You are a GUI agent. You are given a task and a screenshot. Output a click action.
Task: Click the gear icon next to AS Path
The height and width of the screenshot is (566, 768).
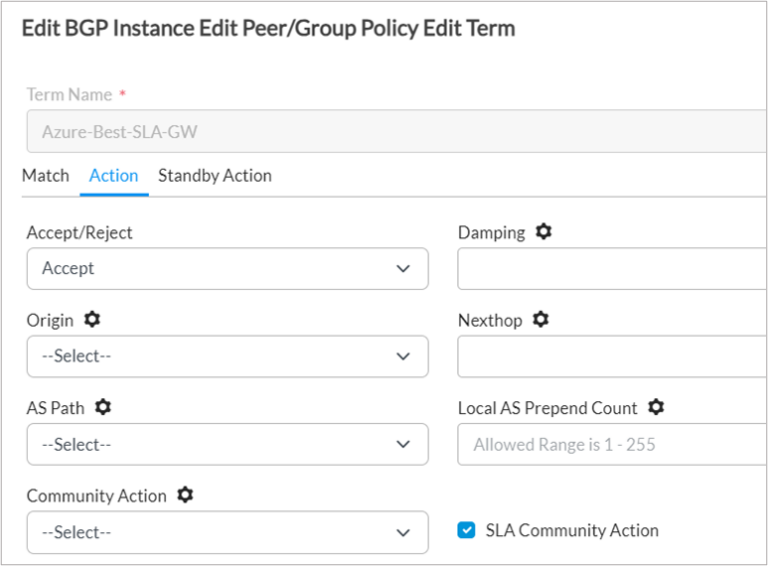[103, 408]
